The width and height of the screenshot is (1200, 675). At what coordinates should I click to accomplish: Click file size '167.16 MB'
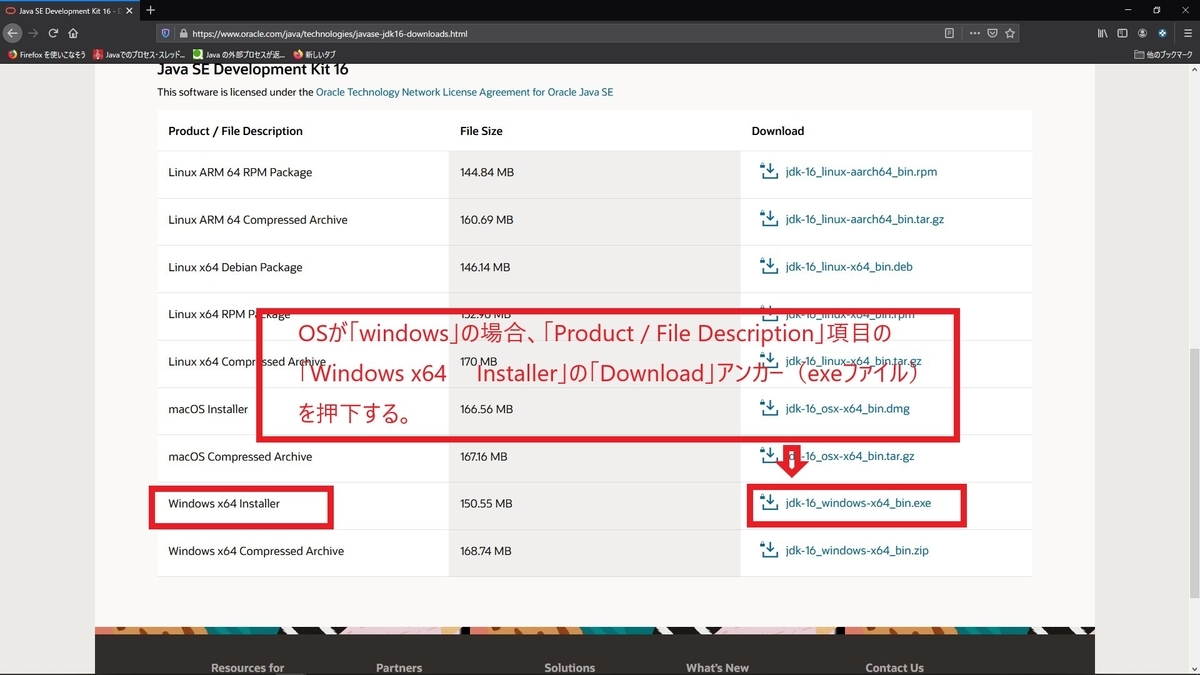[x=484, y=457]
